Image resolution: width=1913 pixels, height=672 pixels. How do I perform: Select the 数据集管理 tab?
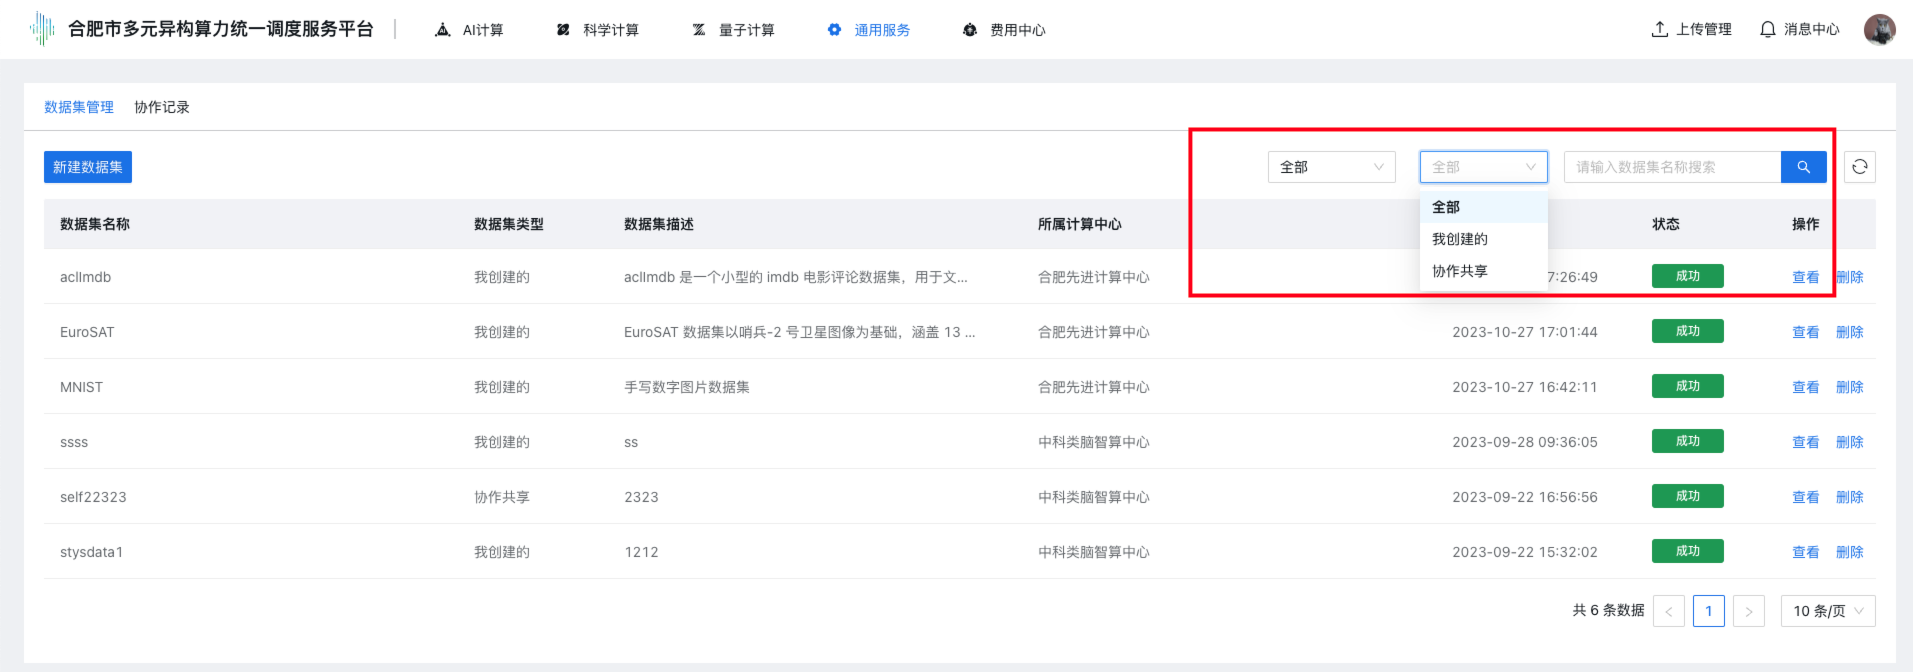point(79,107)
